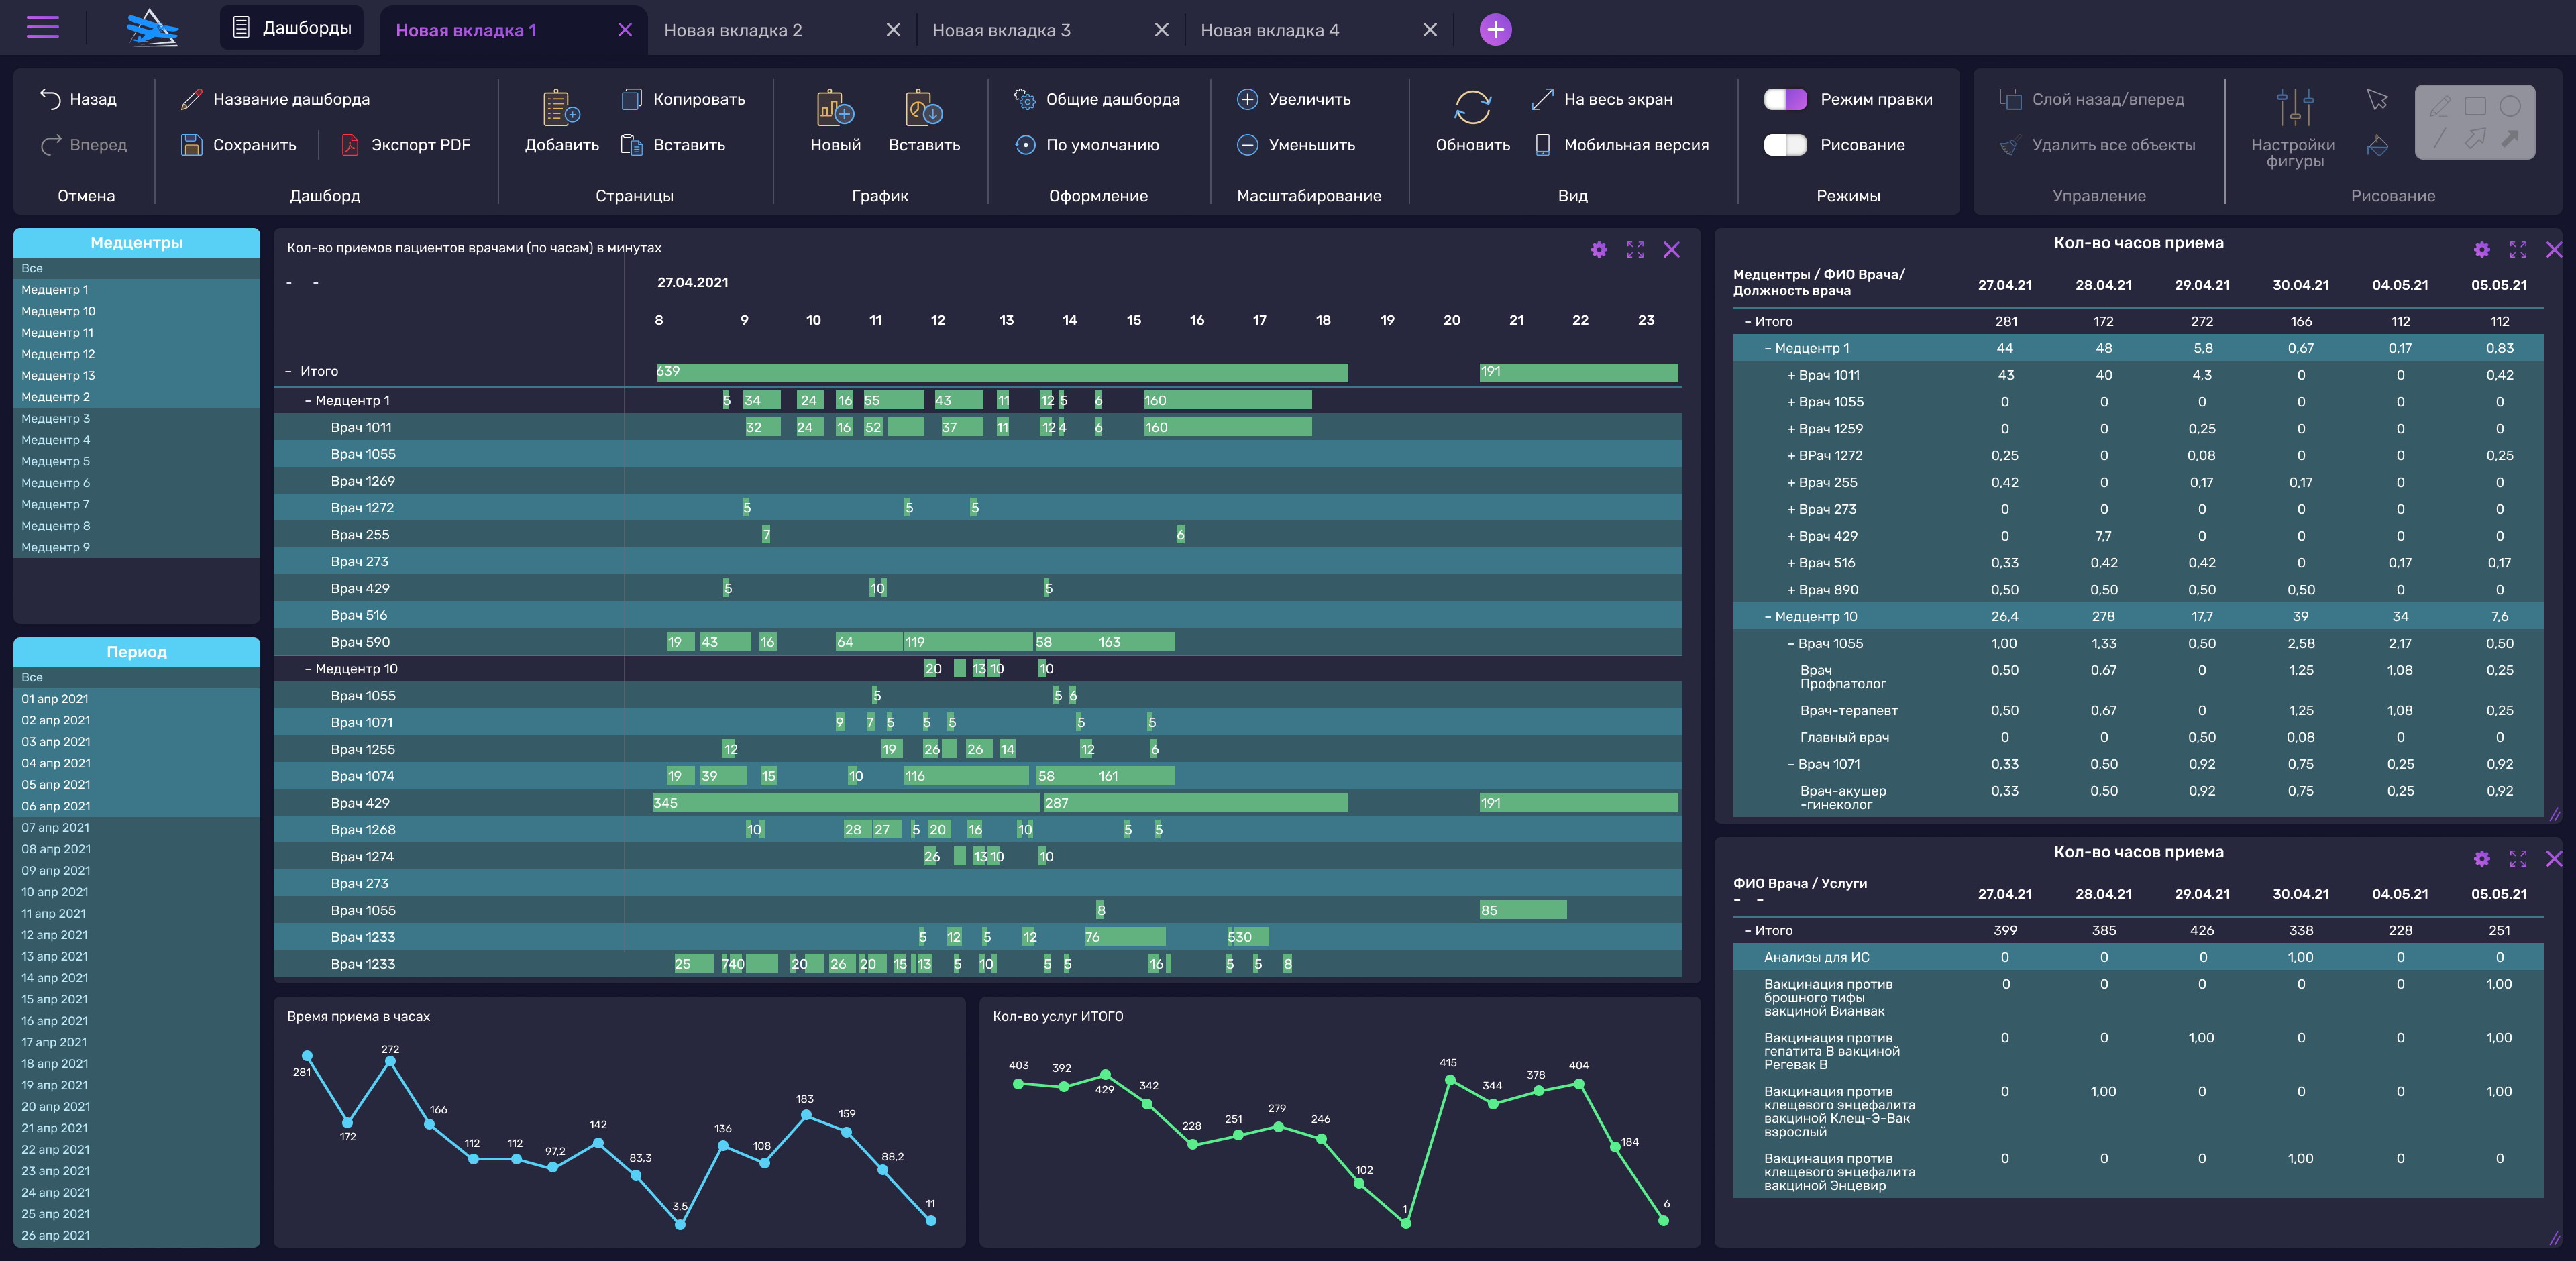Open the Дашборды menu tab
This screenshot has height=1261, width=2576.
pyautogui.click(x=292, y=28)
